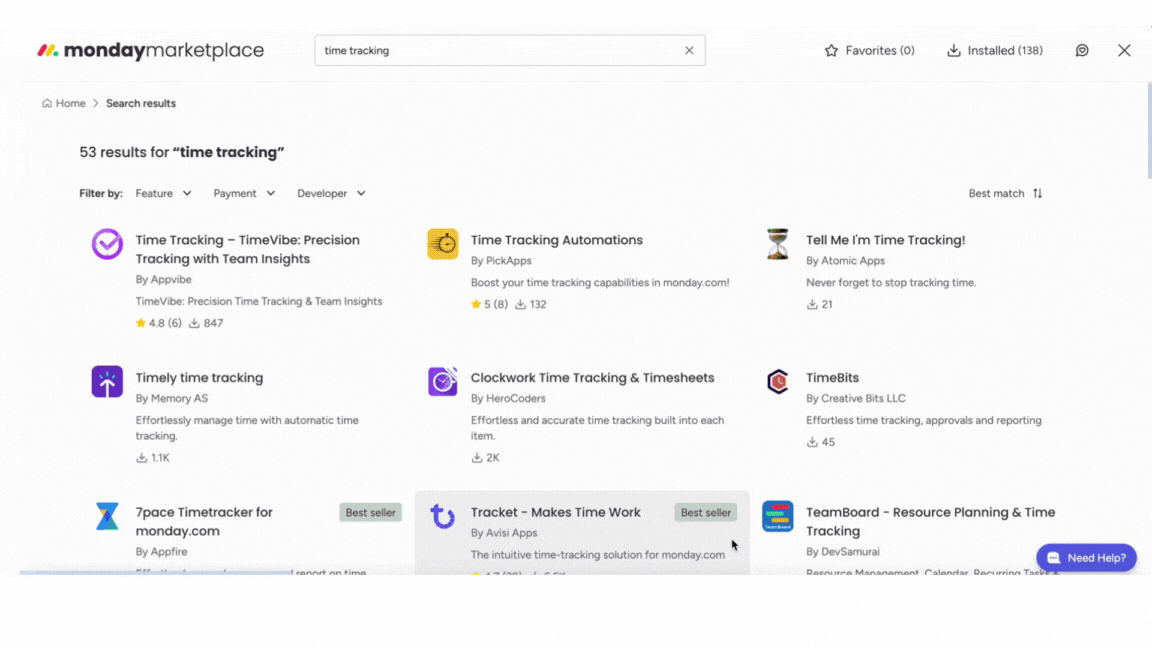
Task: Open the Best match sort dropdown
Action: click(1005, 193)
